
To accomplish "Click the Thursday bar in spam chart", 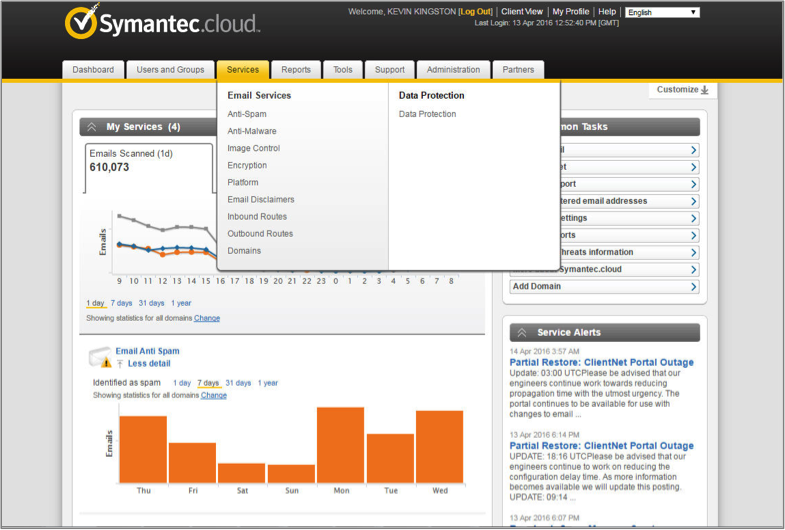I will (x=143, y=449).
